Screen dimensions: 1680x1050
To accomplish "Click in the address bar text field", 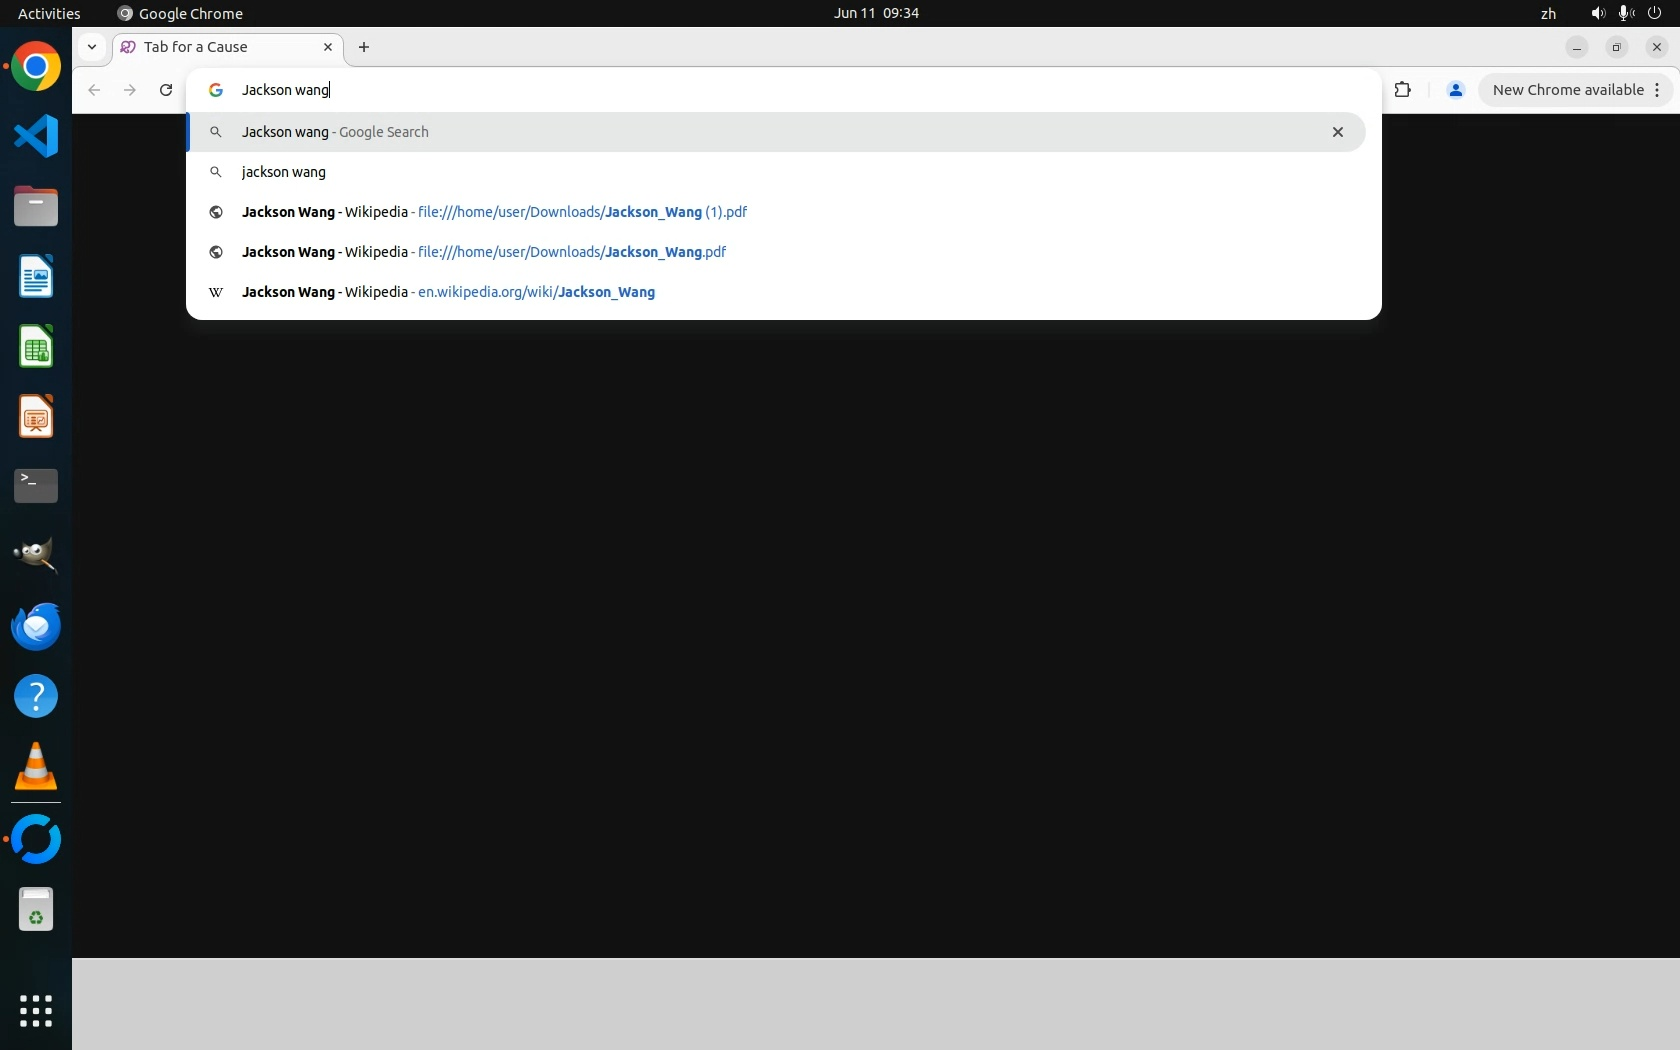I will (x=700, y=90).
